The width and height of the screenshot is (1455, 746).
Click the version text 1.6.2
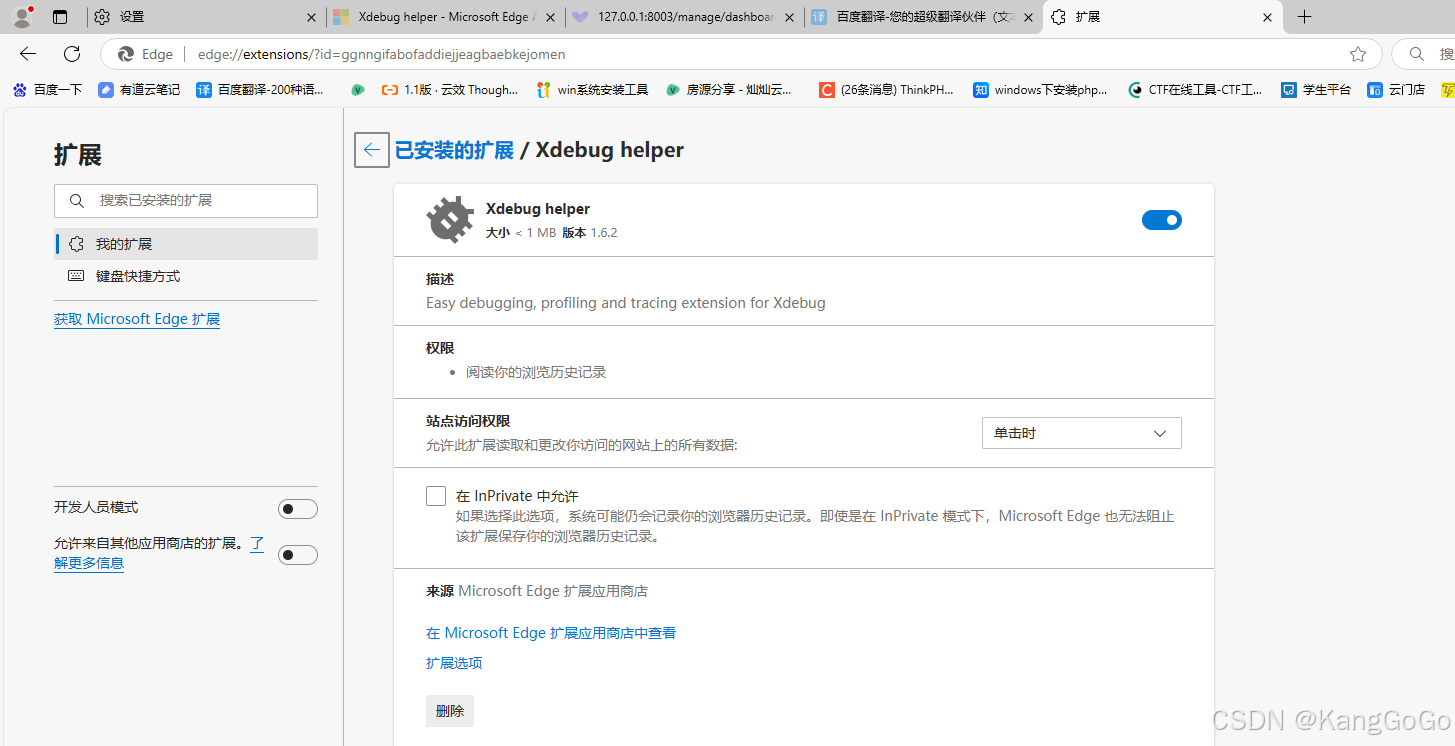[604, 232]
